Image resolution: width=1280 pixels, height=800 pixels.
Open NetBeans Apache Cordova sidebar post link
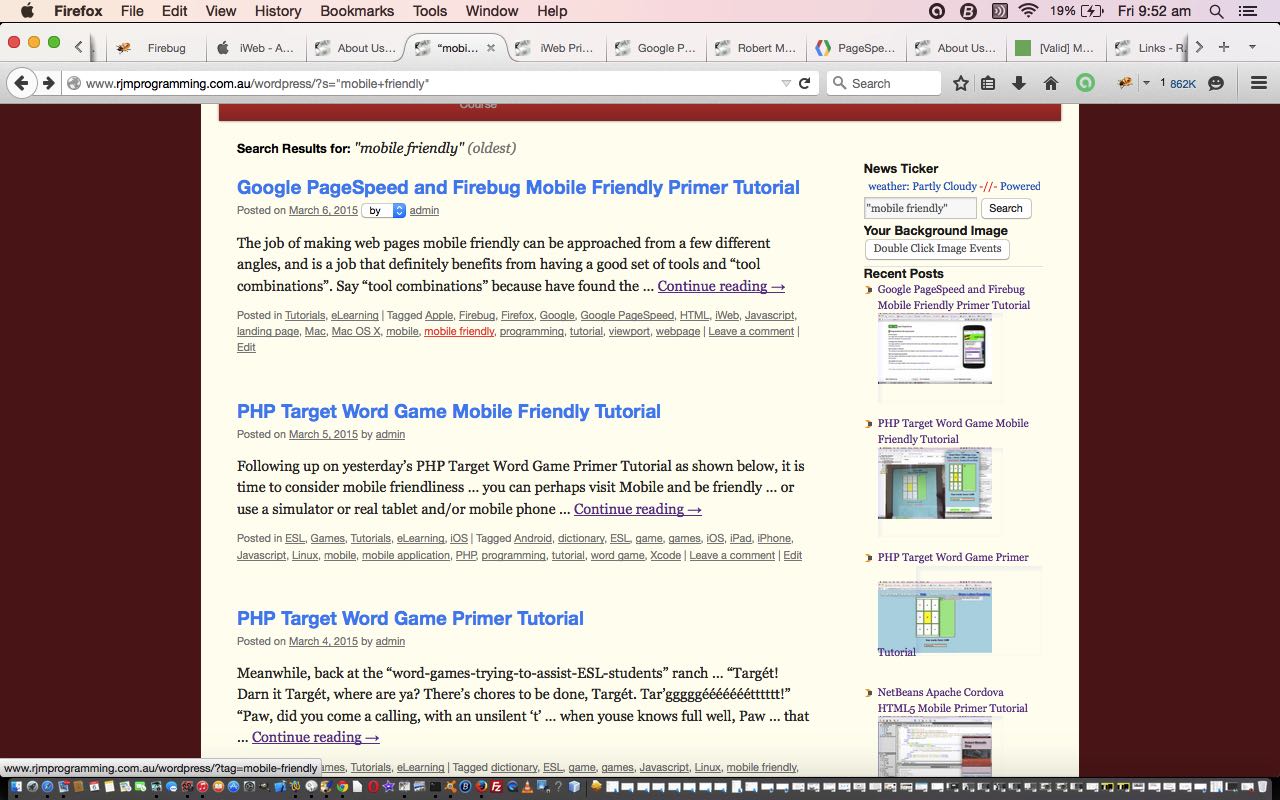point(952,700)
